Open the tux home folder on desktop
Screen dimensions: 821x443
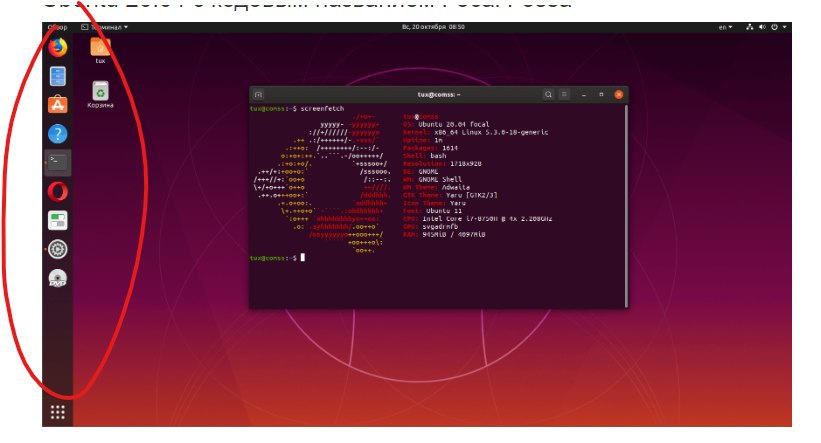(x=100, y=50)
